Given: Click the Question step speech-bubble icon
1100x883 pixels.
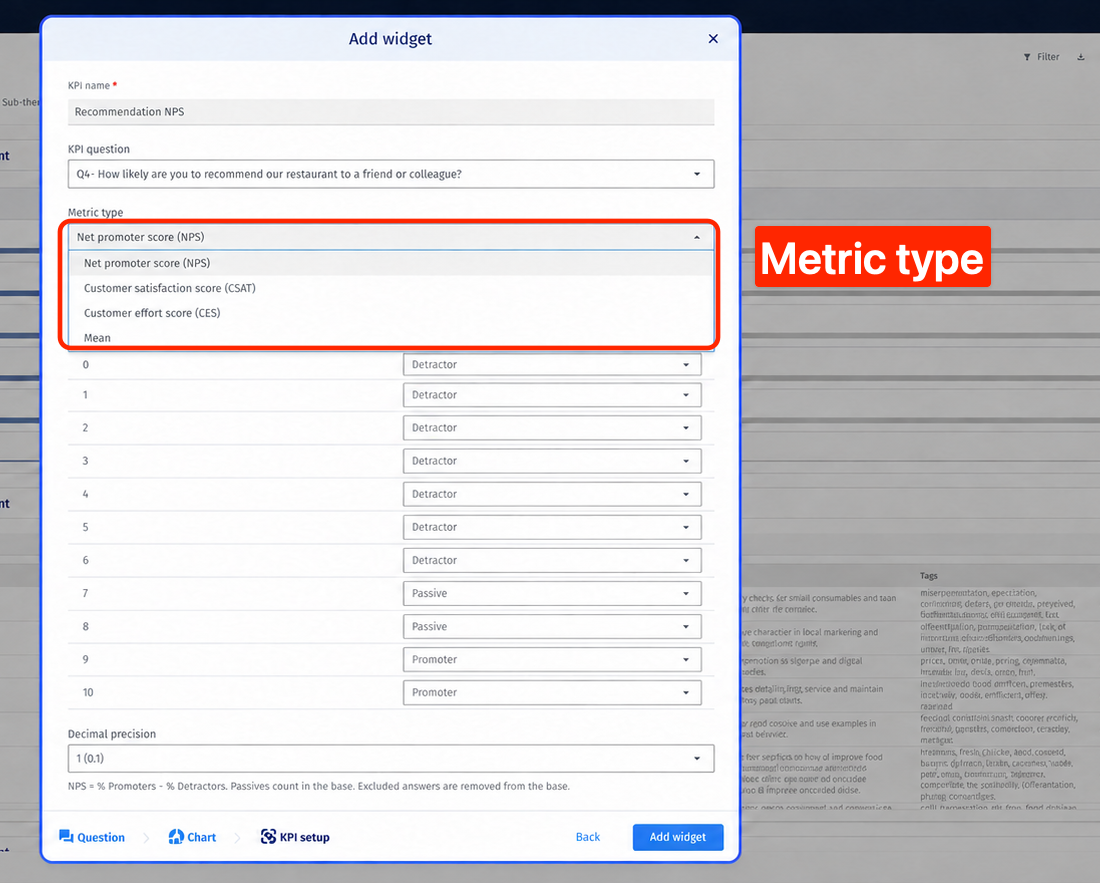Looking at the screenshot, I should [66, 836].
